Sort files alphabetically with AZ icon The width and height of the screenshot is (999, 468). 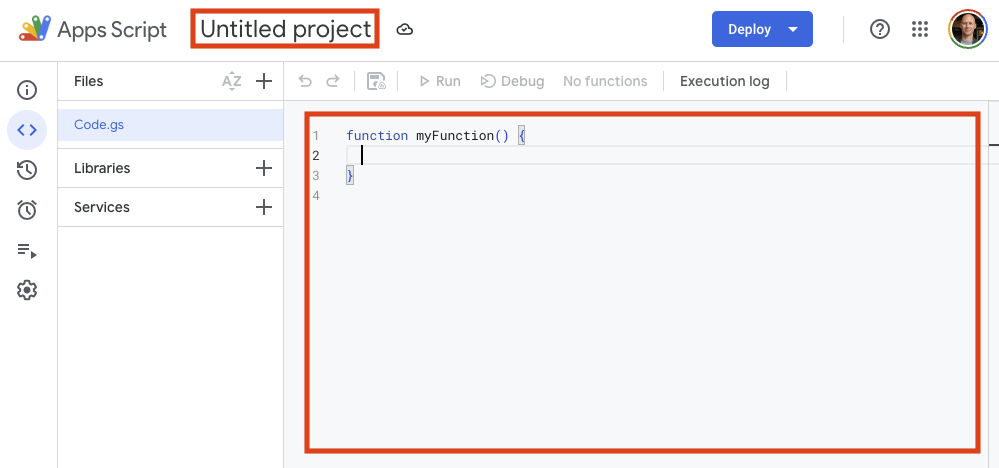(232, 81)
